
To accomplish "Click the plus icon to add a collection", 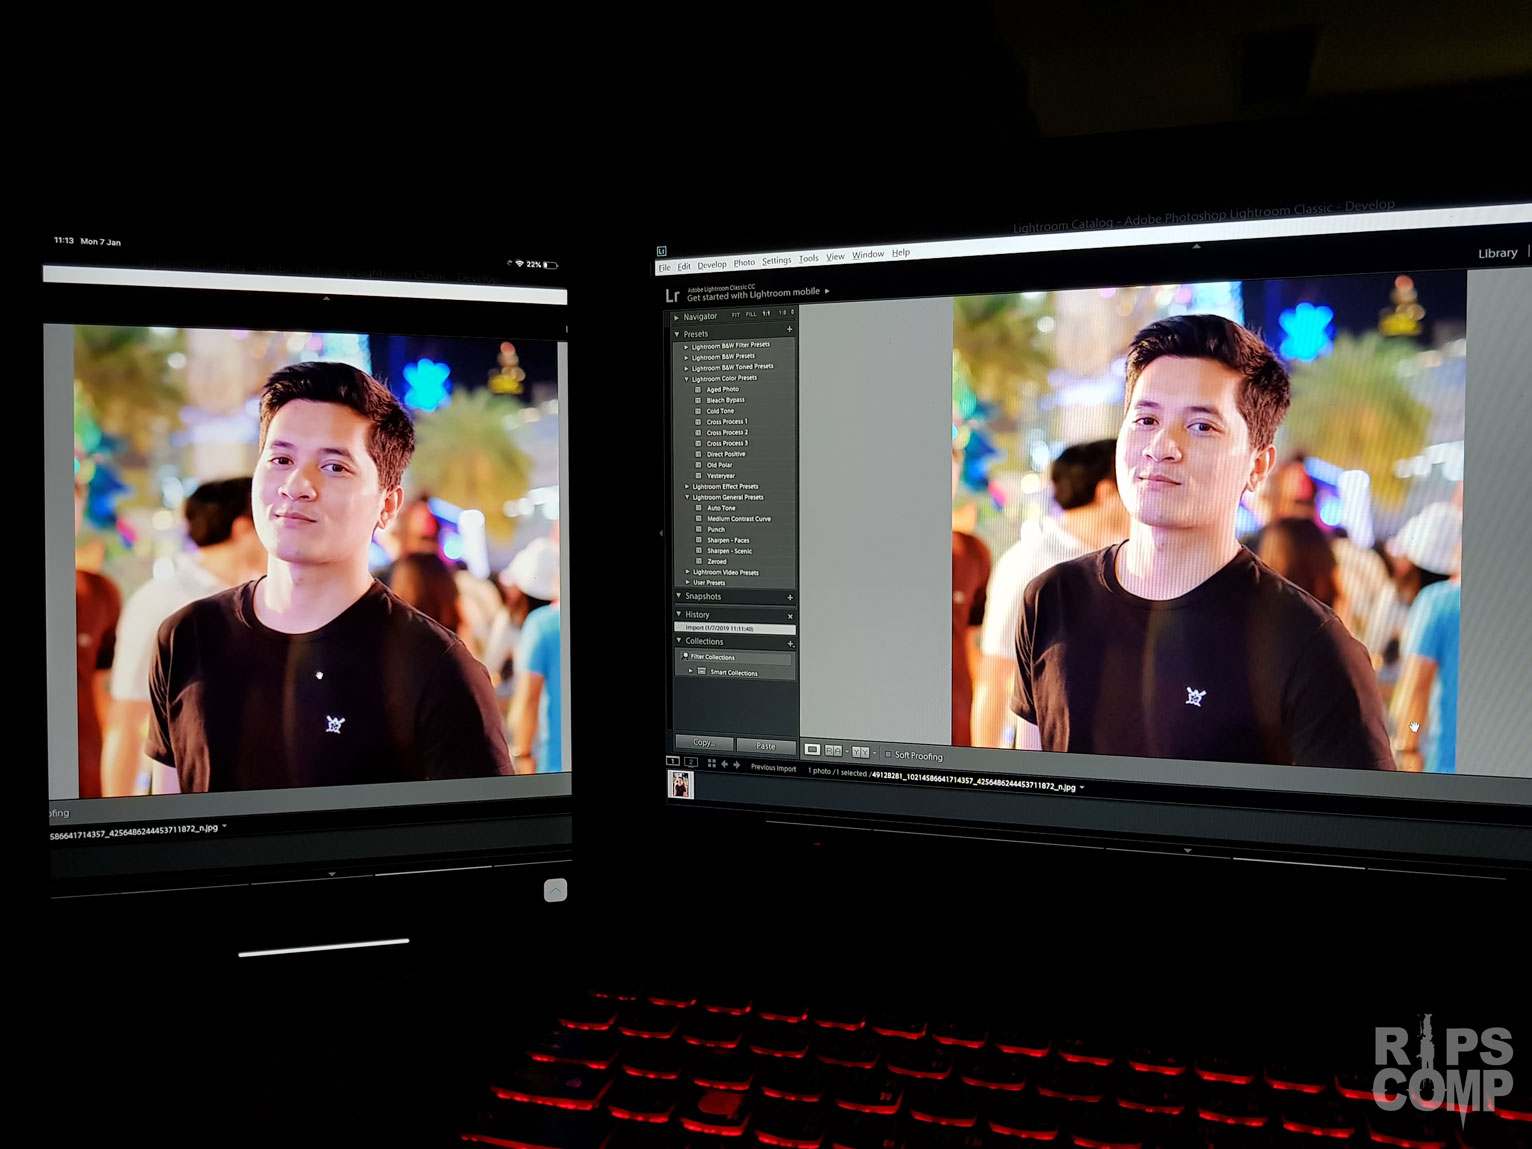I will pos(791,645).
